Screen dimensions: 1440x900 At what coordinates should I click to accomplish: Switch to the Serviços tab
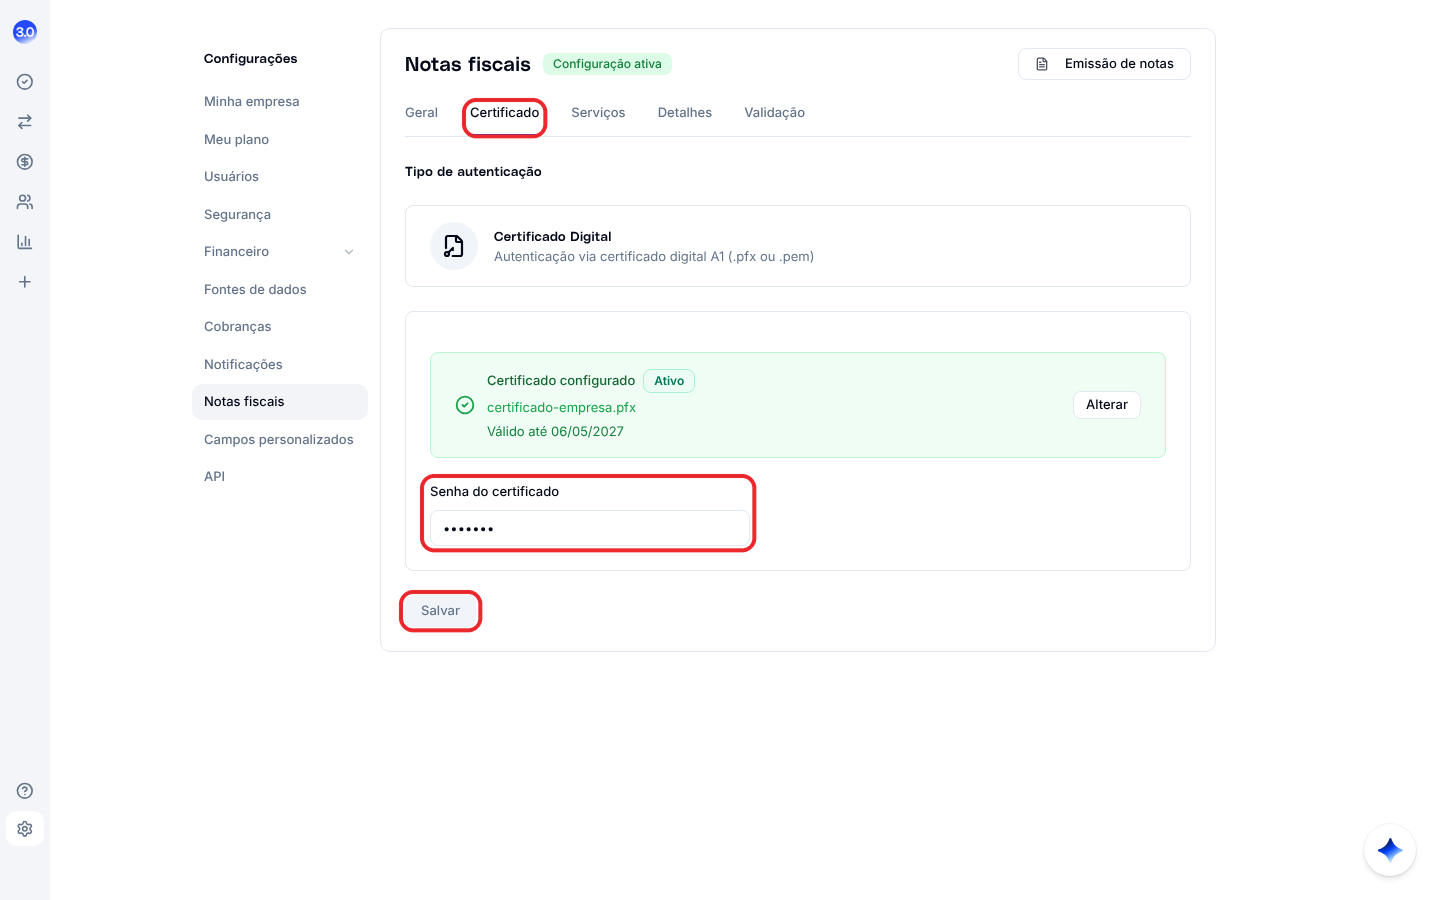(x=598, y=113)
